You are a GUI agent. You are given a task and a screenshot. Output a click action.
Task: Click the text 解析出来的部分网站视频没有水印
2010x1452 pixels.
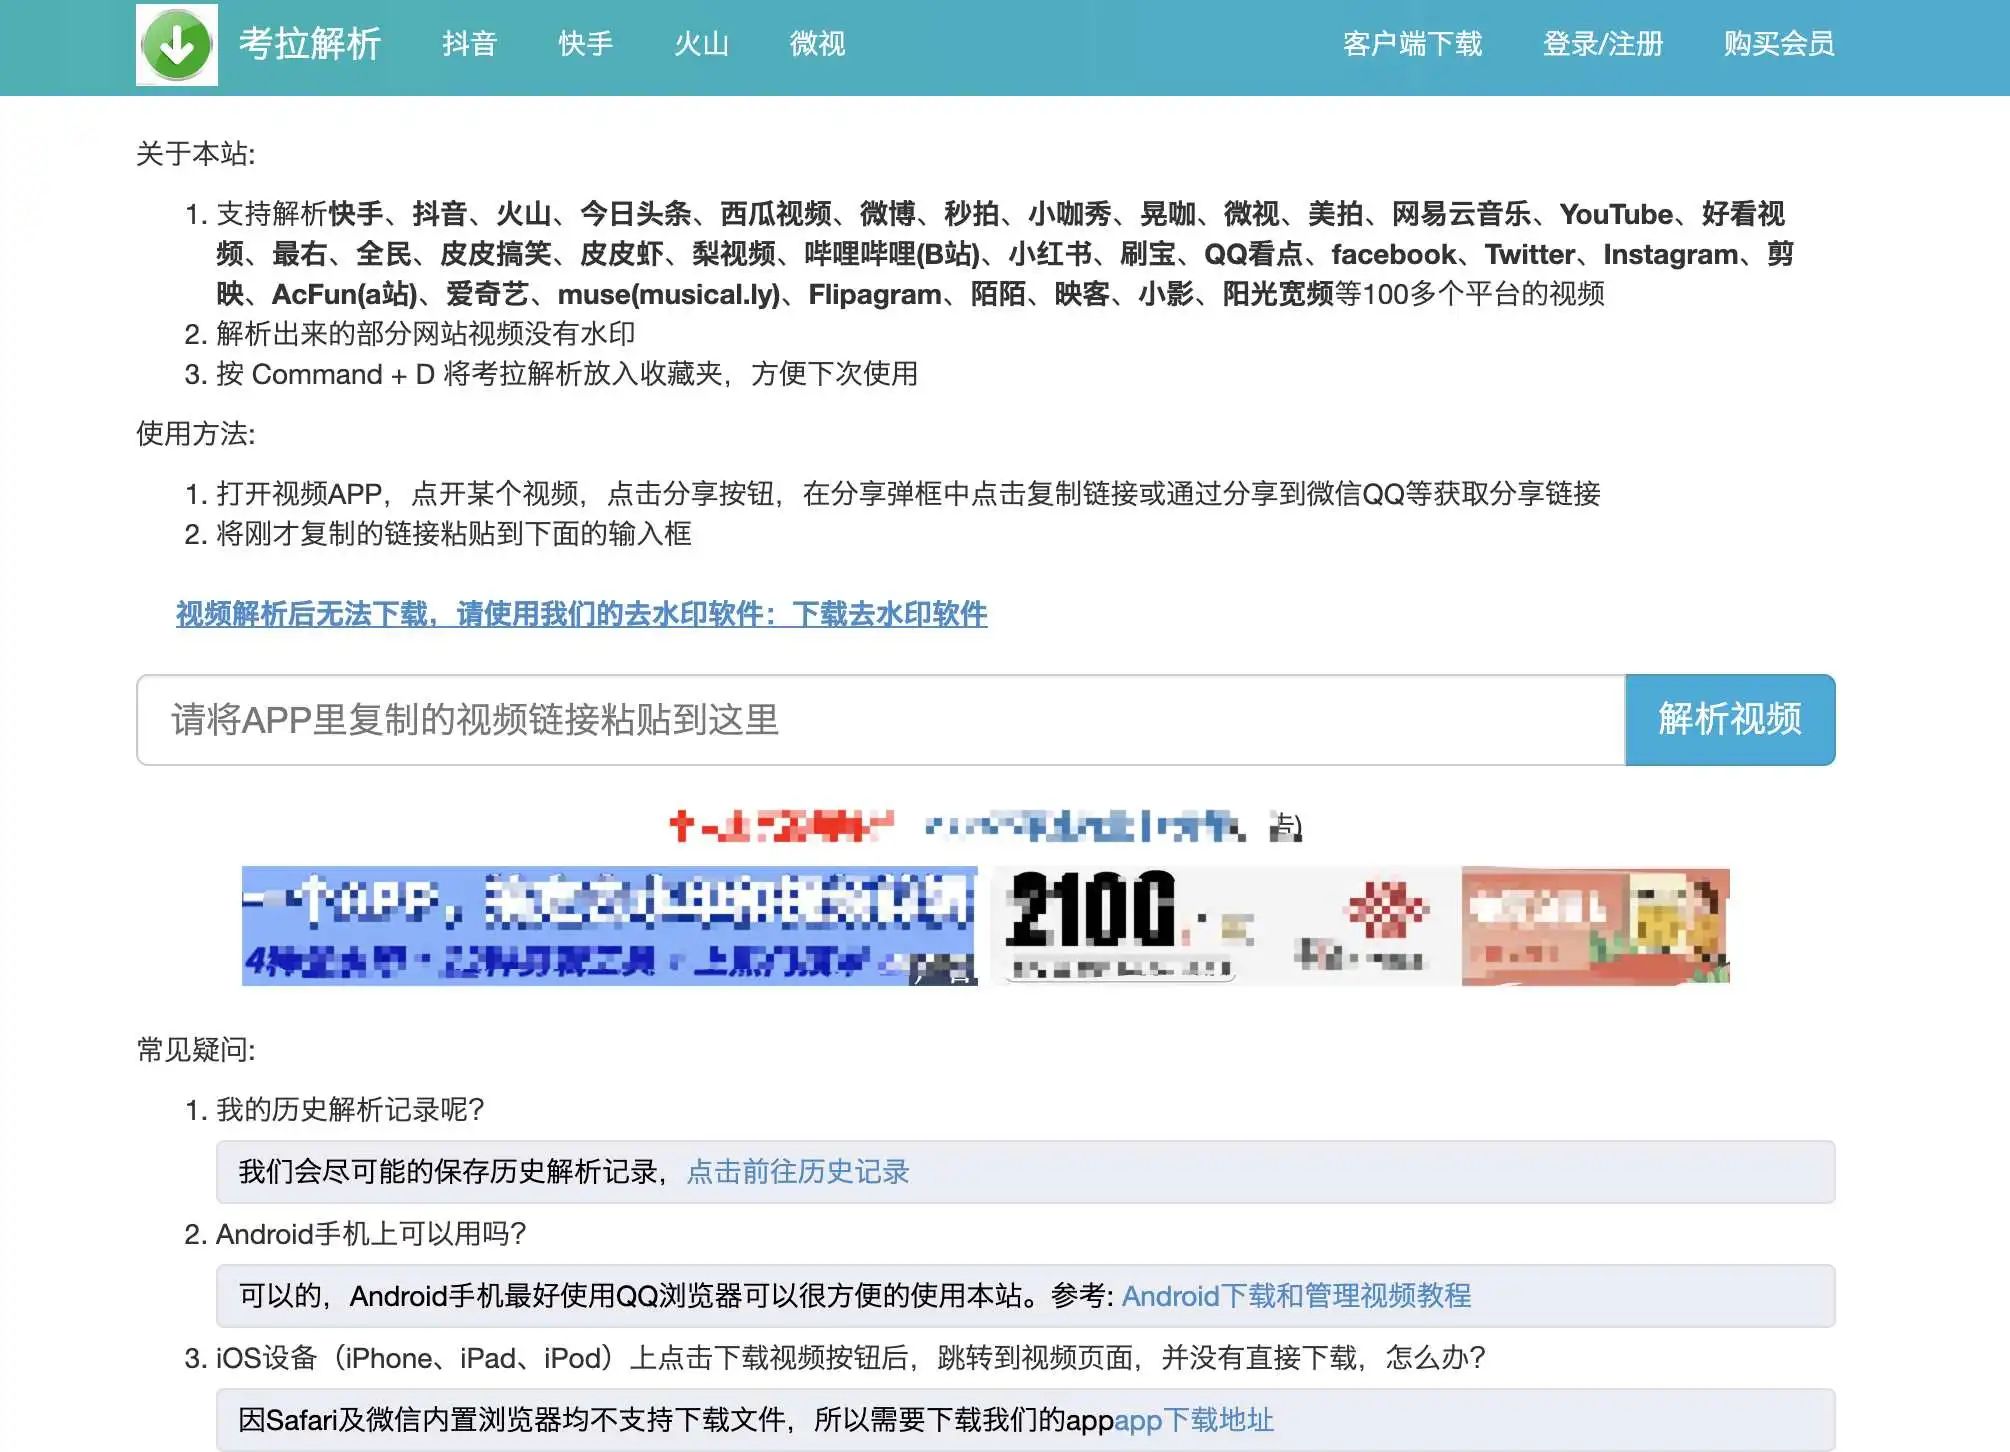click(x=426, y=334)
